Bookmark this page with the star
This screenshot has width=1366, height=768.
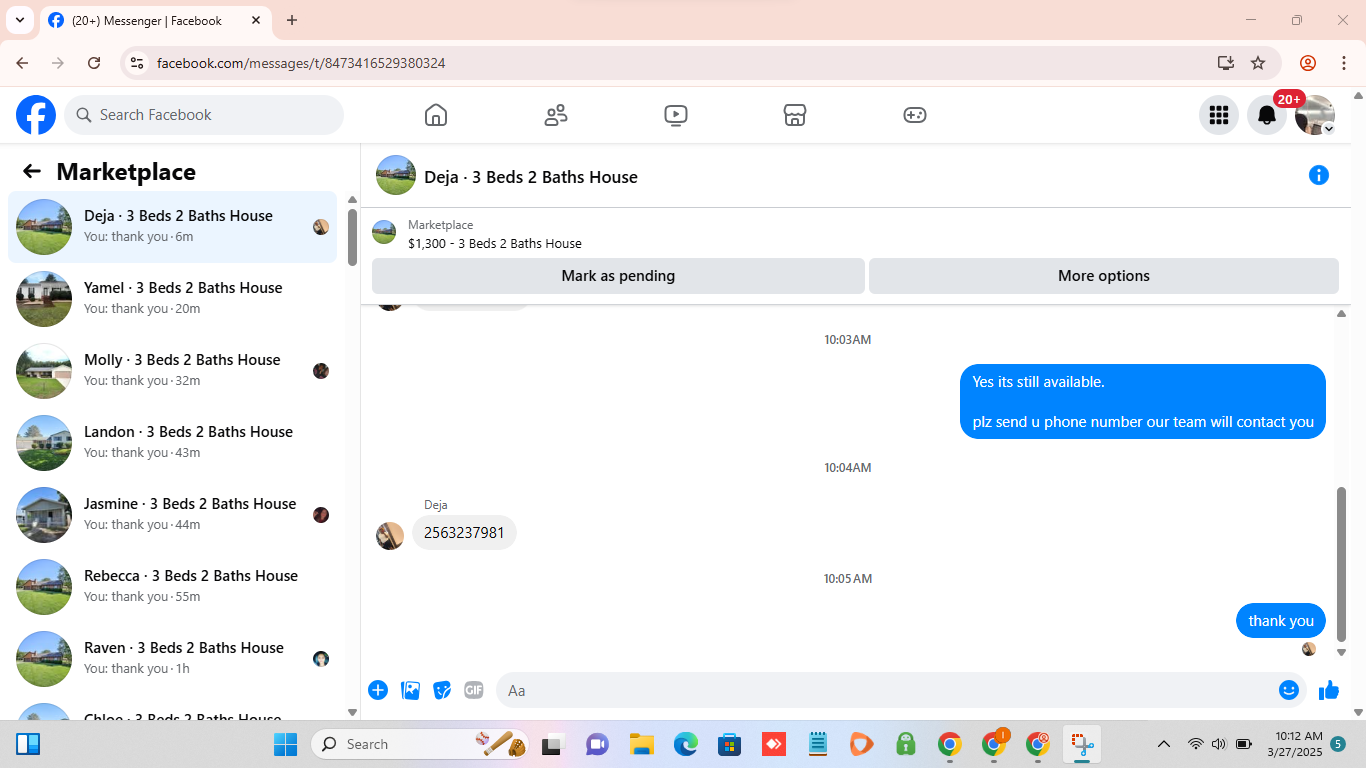1258,63
